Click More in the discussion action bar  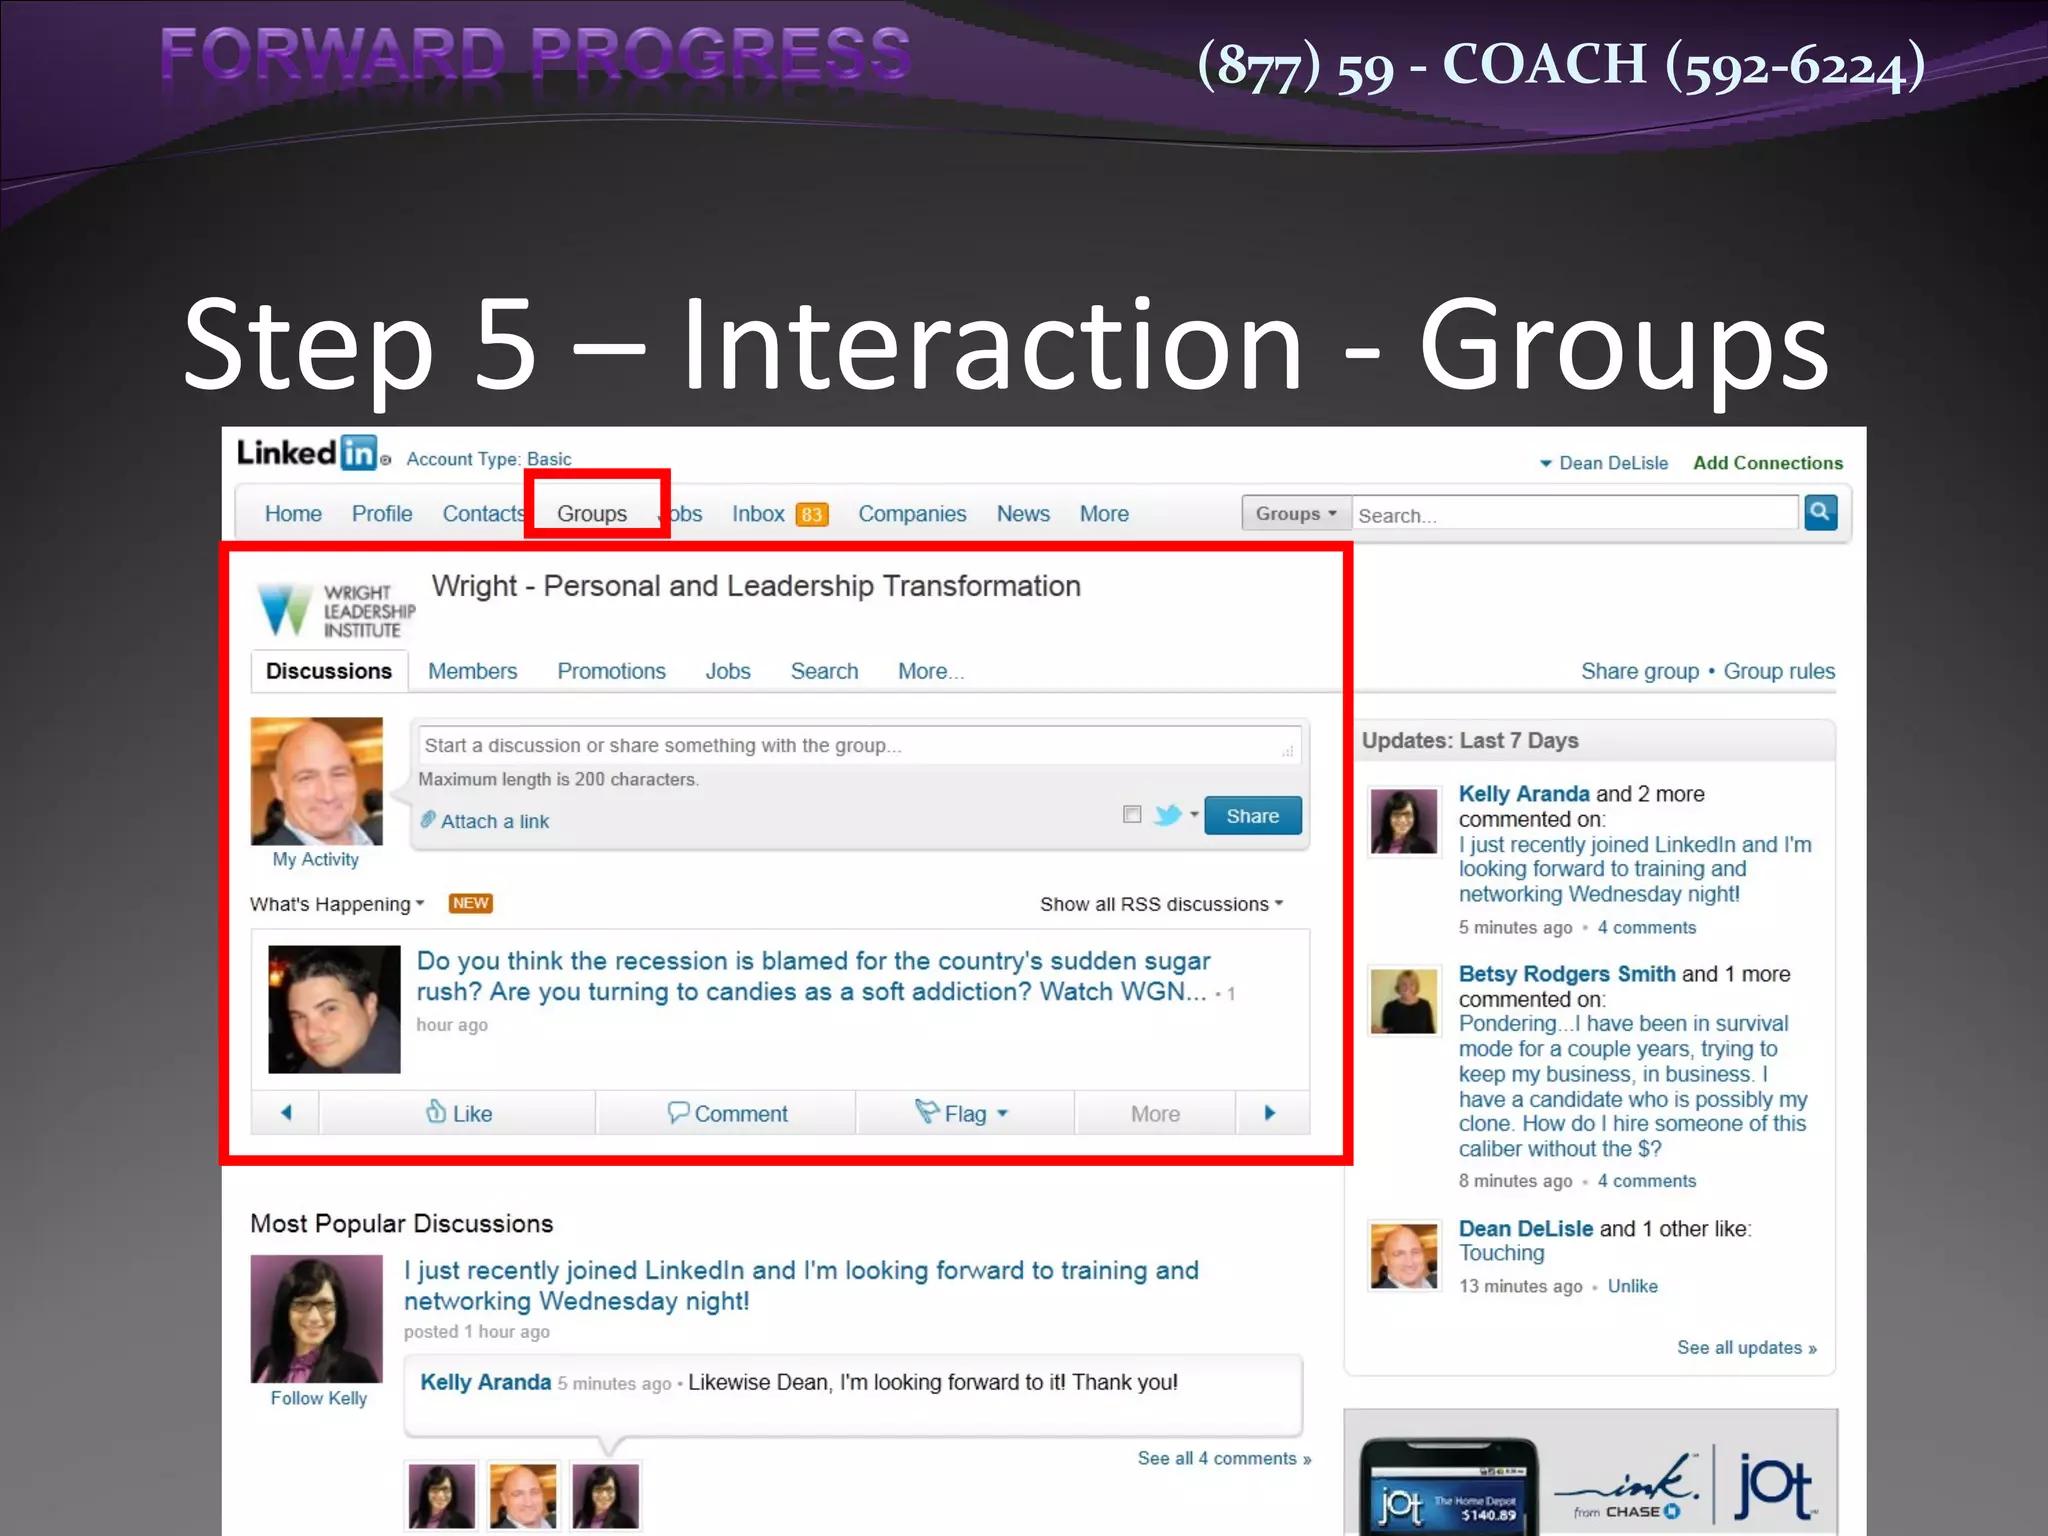point(1155,1113)
